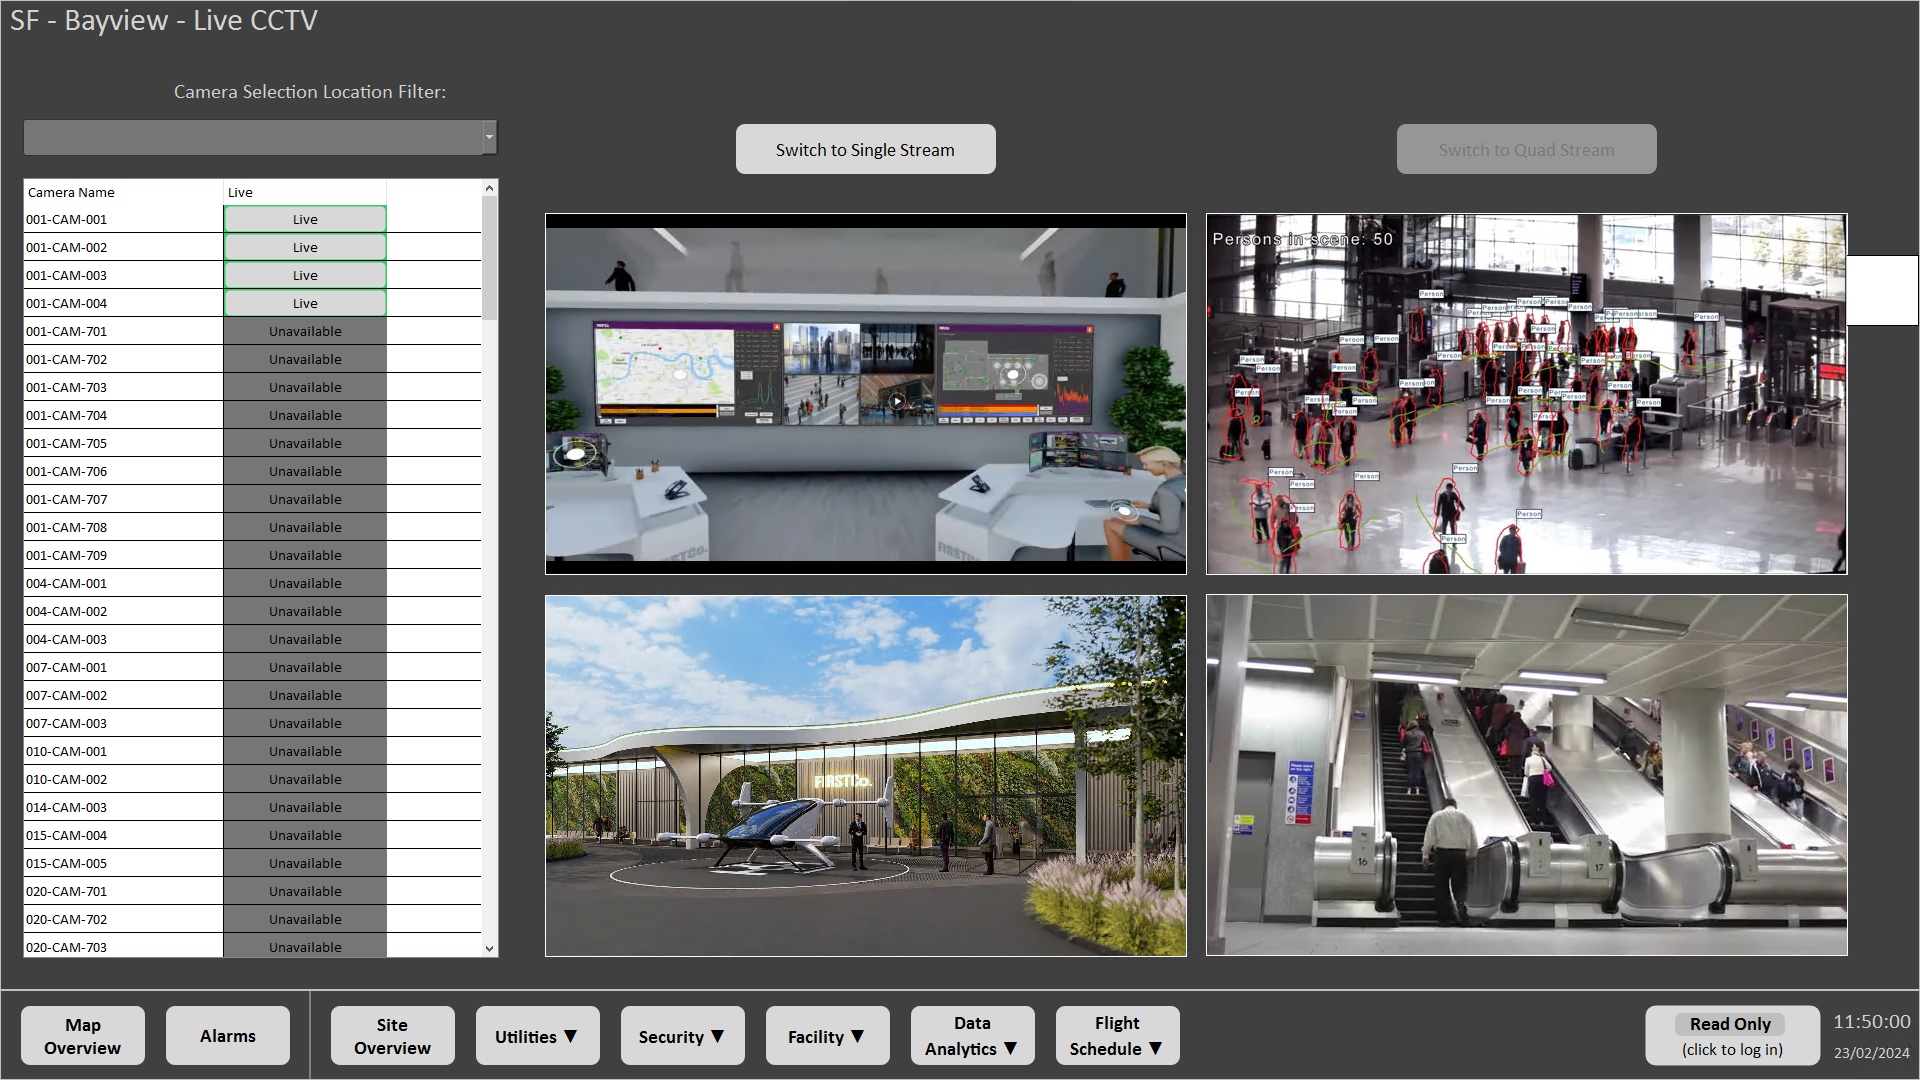Viewport: 1920px width, 1080px height.
Task: Click the camera list scrollbar down arrow
Action: coord(489,948)
